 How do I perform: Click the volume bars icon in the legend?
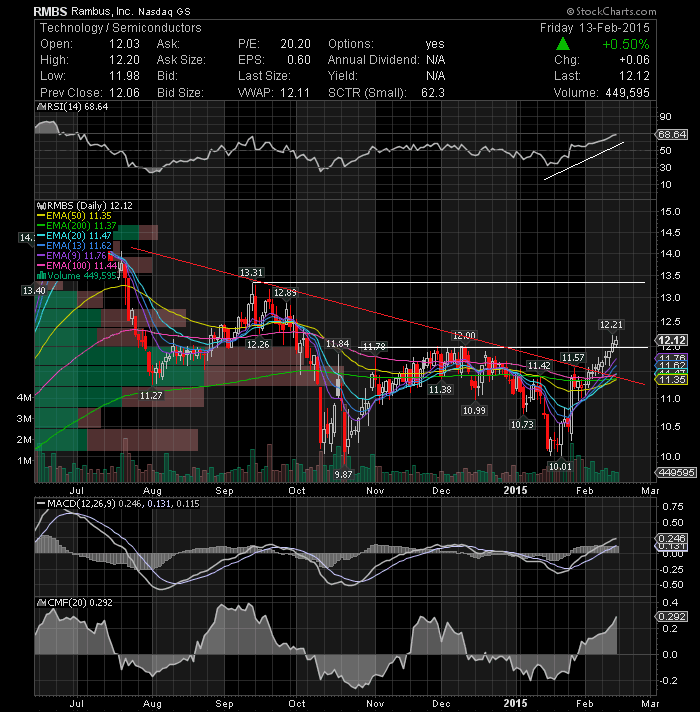coord(41,276)
